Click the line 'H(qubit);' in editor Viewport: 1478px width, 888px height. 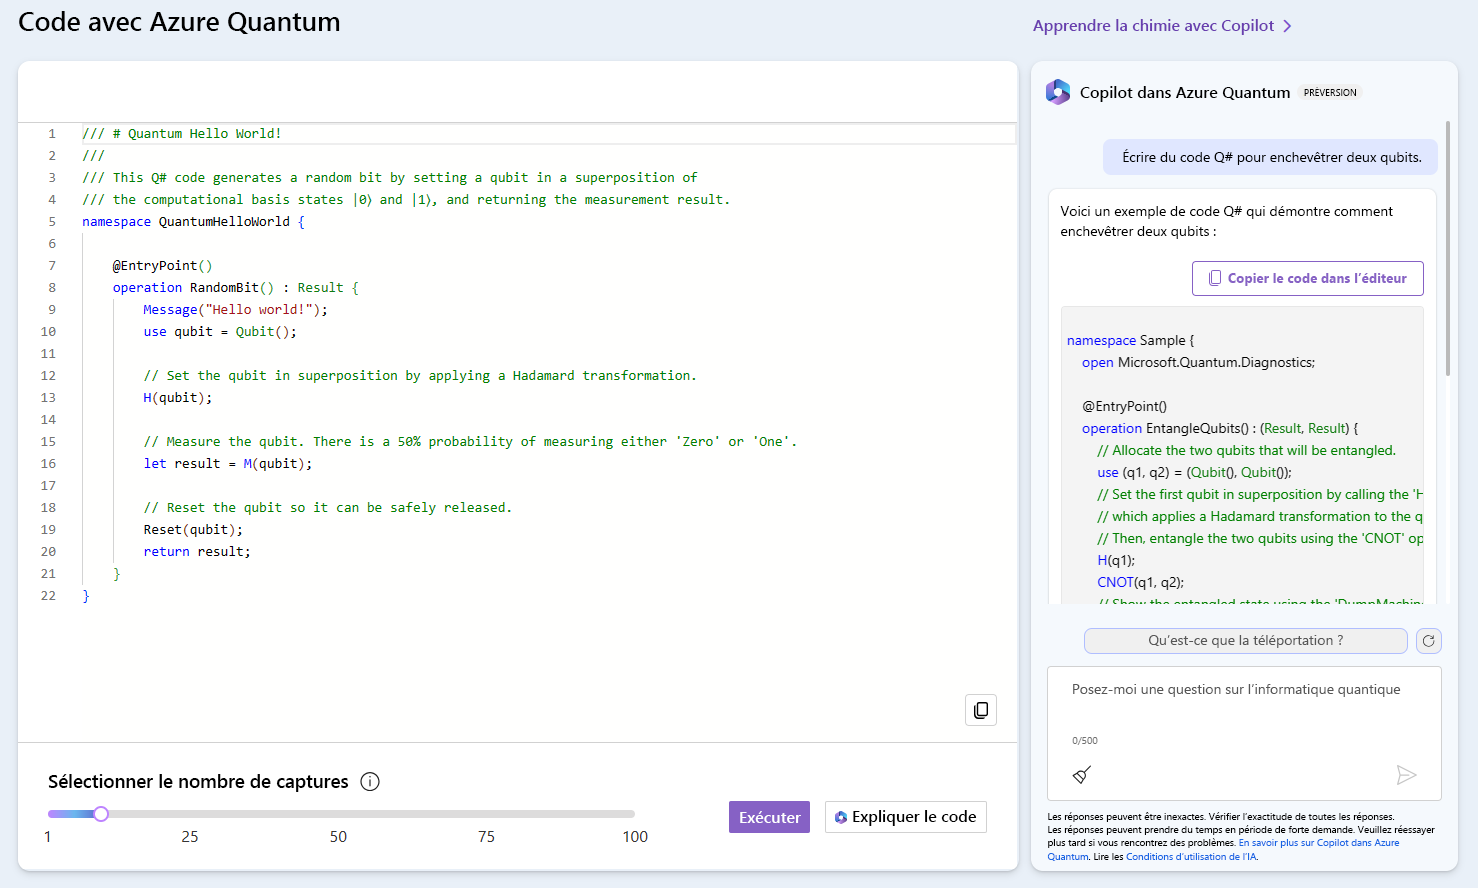tap(178, 398)
